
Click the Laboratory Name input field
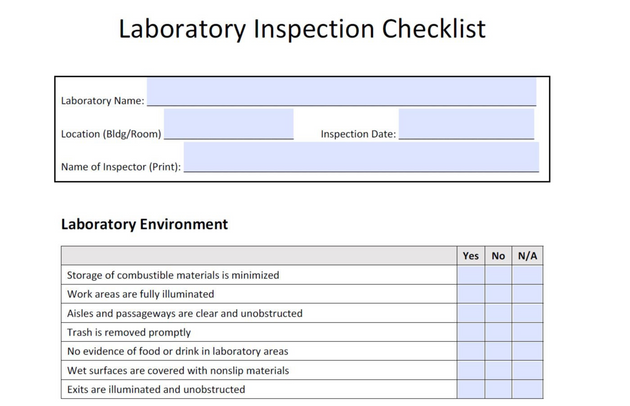pyautogui.click(x=342, y=92)
